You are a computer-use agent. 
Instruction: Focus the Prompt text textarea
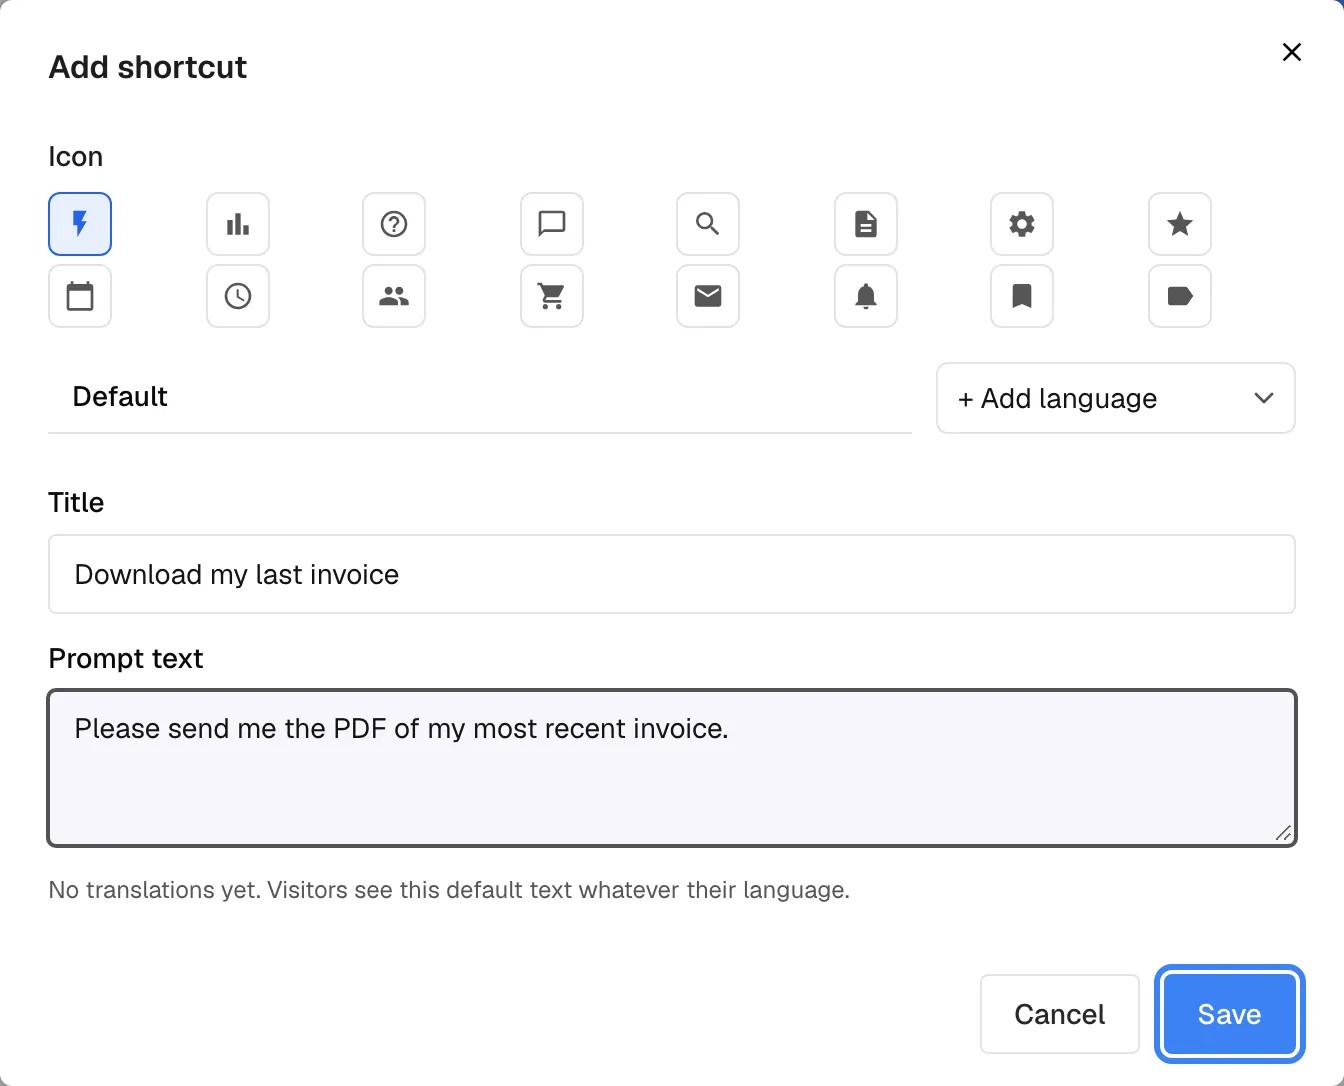click(672, 768)
